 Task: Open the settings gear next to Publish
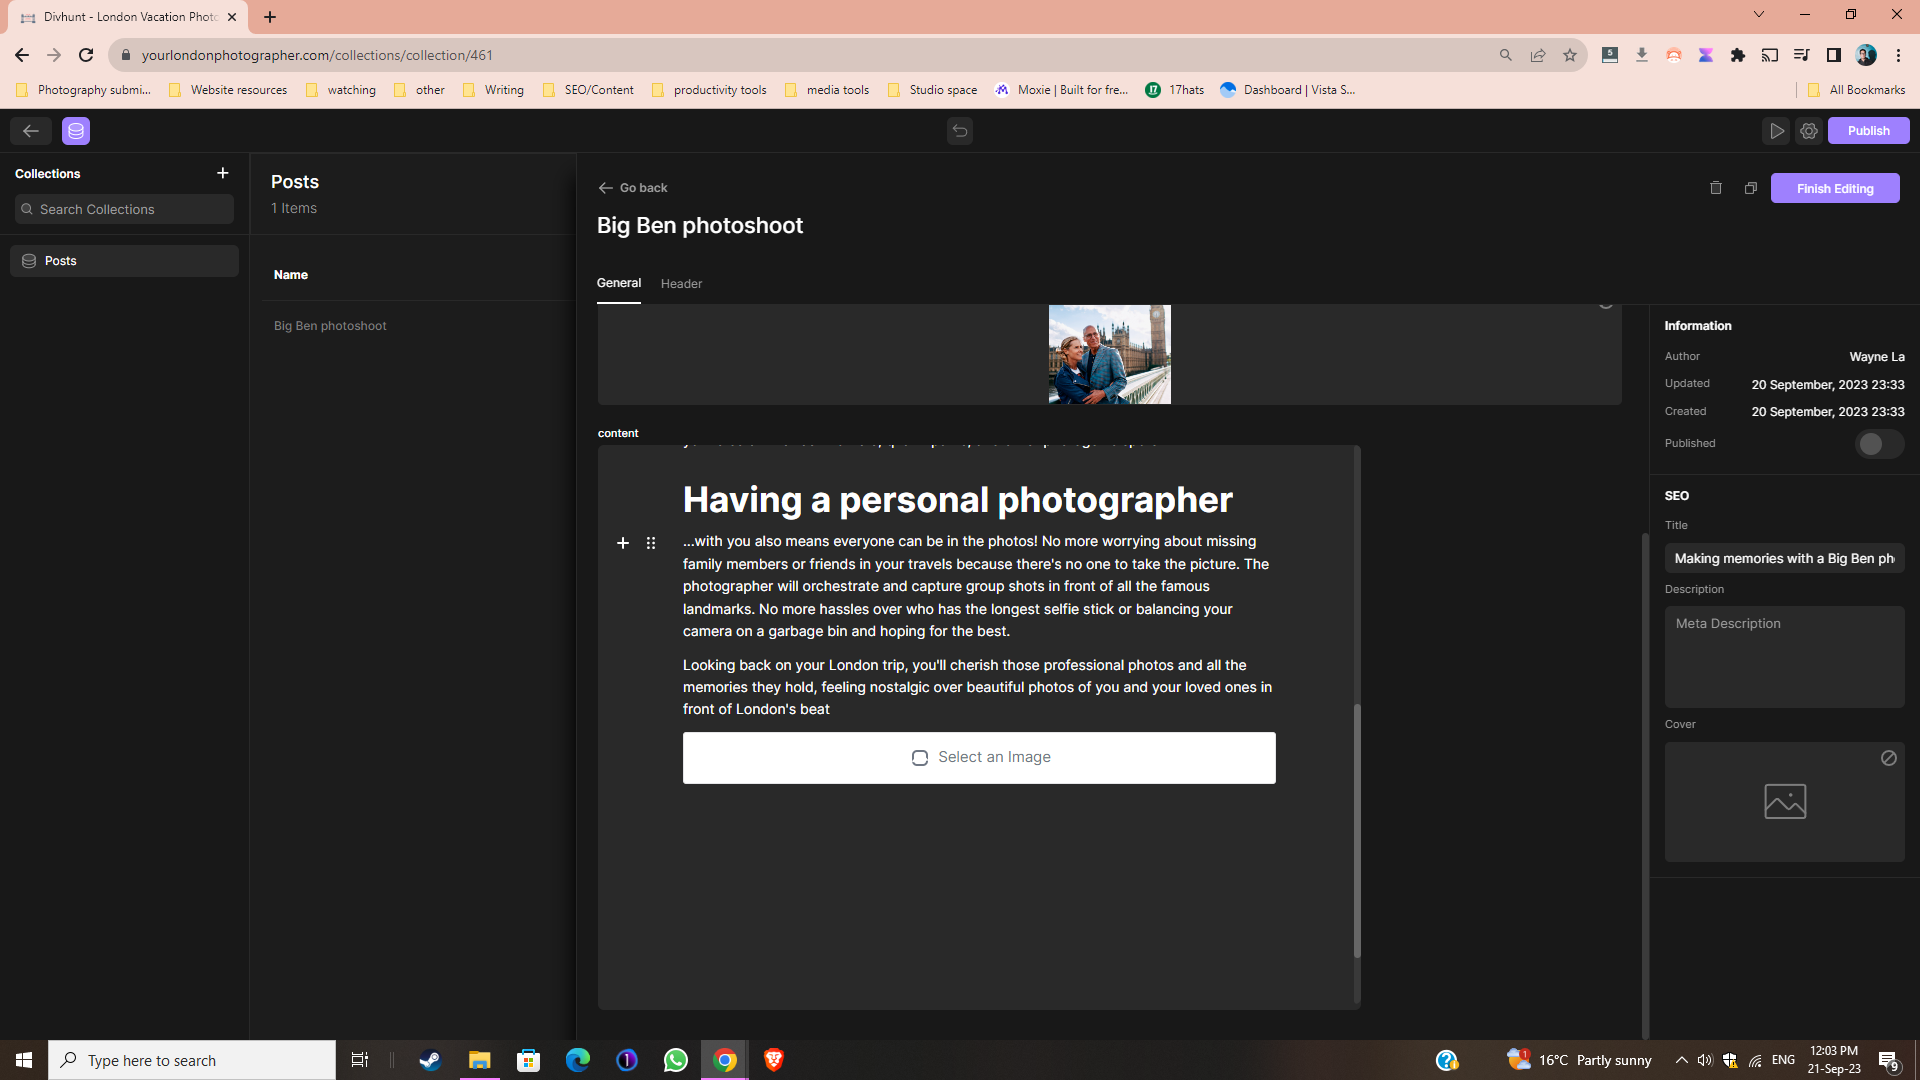tap(1809, 131)
